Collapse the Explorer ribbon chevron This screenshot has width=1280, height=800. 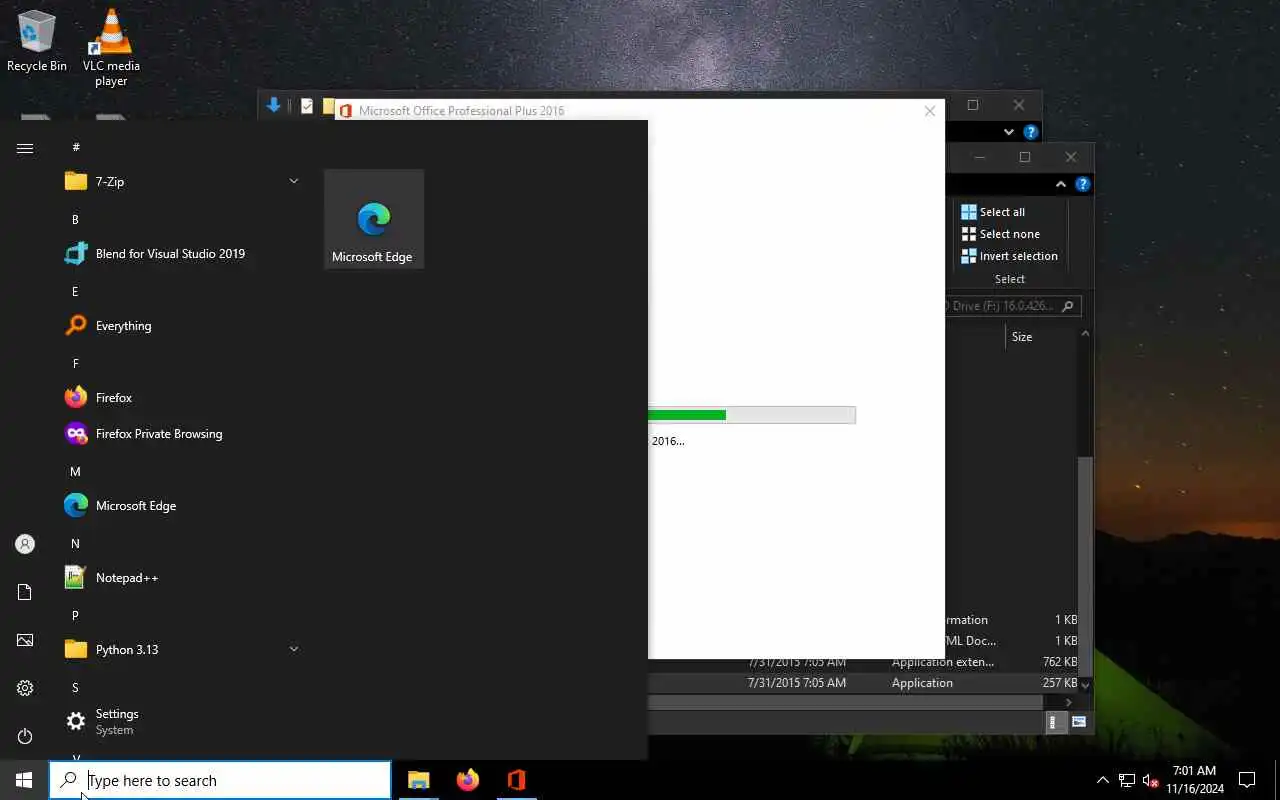pos(1061,184)
